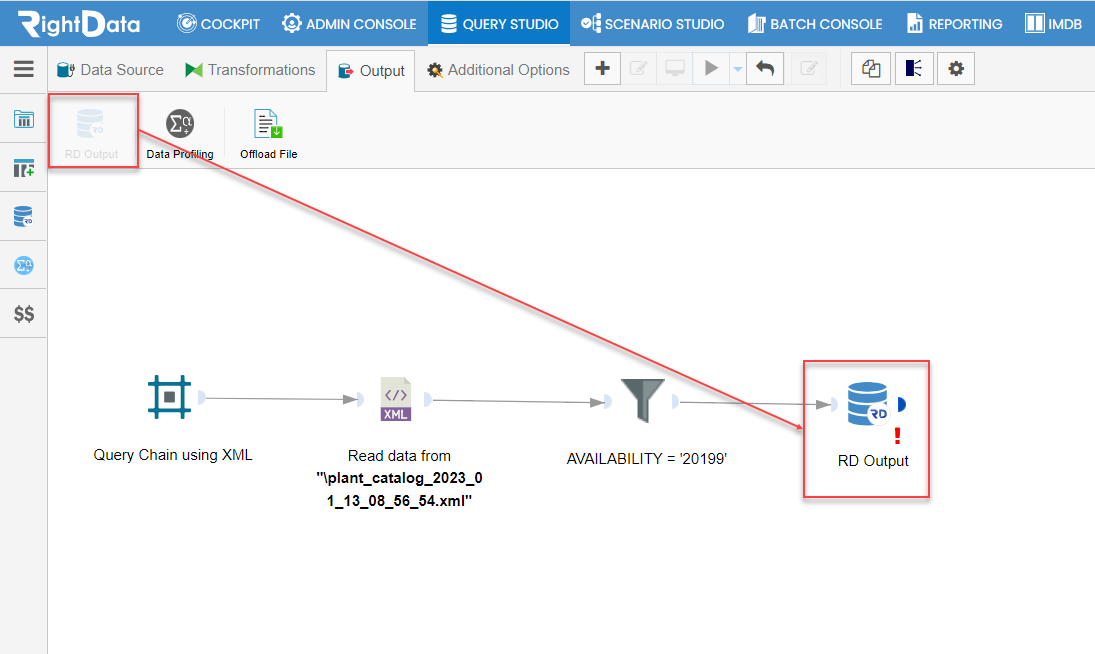1095x654 pixels.
Task: Open the Data Source tab
Action: [110, 70]
